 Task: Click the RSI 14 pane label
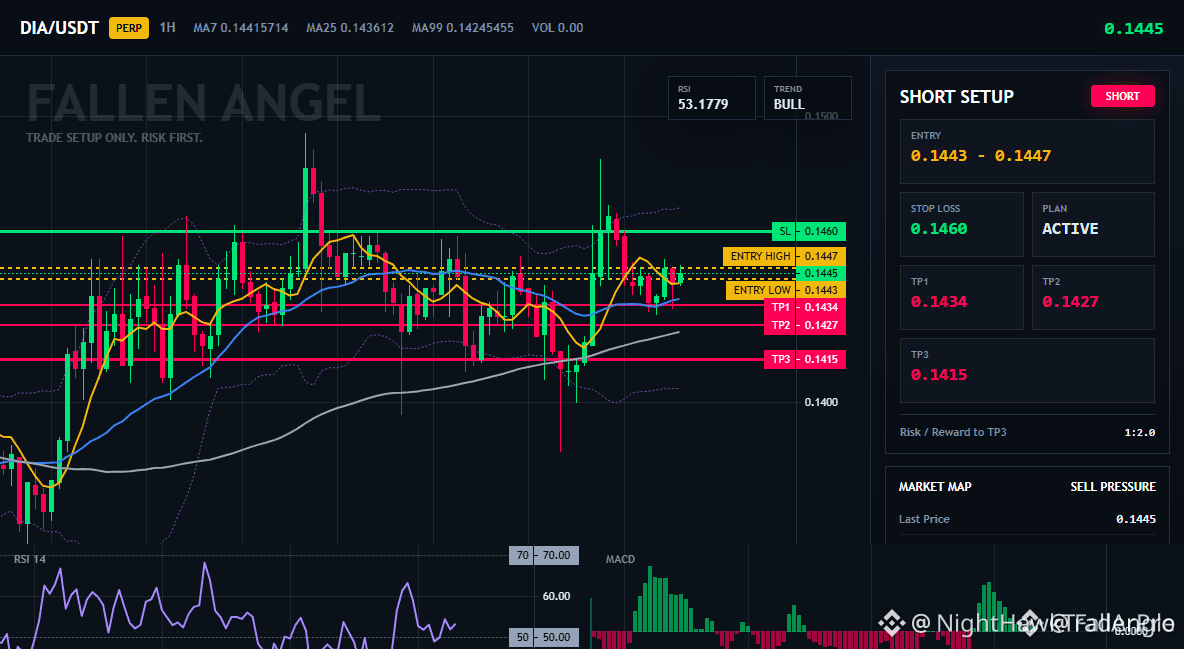point(30,559)
